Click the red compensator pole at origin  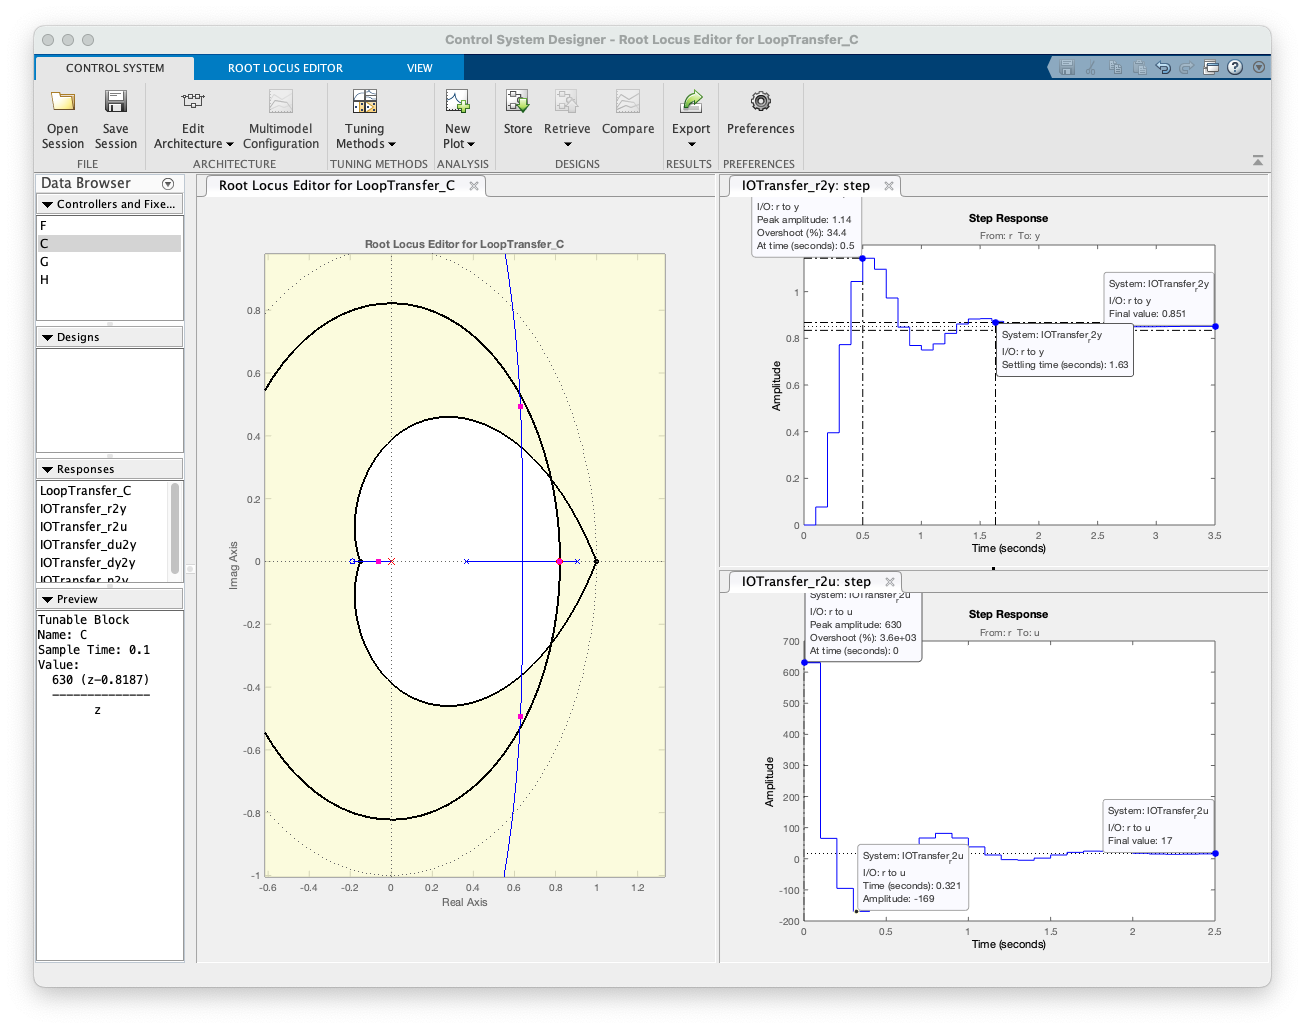click(391, 562)
